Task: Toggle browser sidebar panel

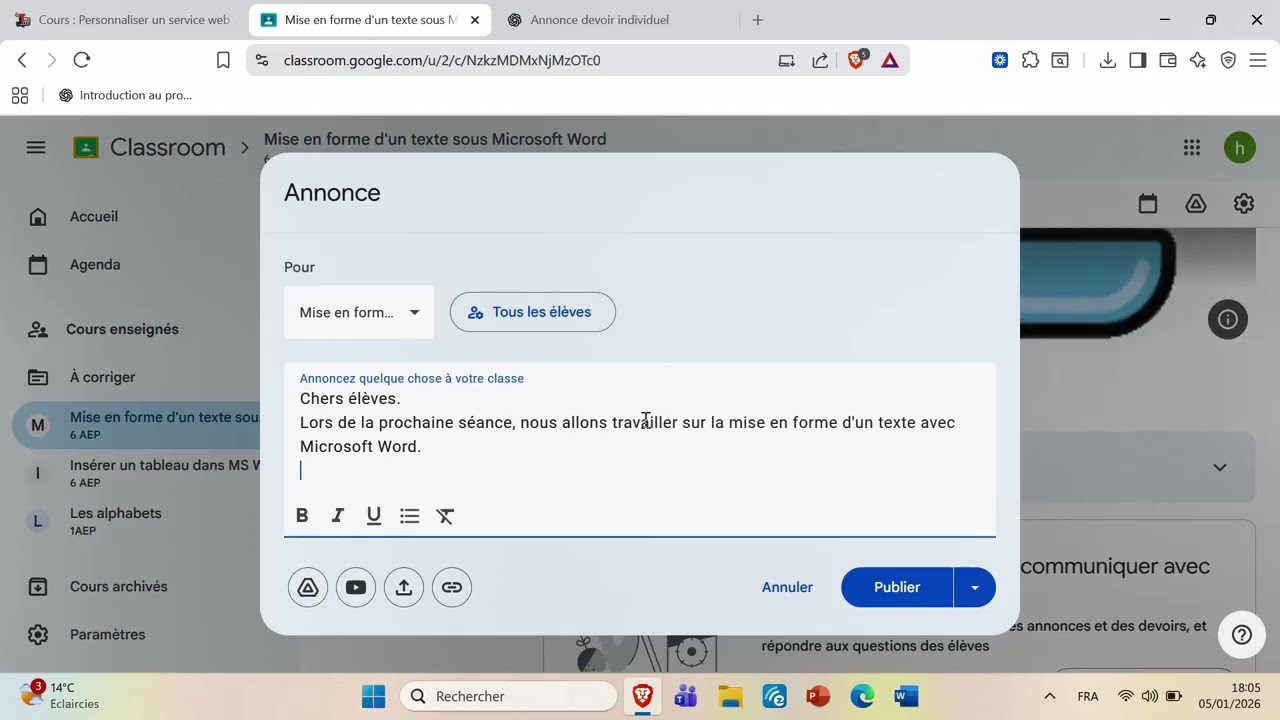Action: click(x=1137, y=60)
